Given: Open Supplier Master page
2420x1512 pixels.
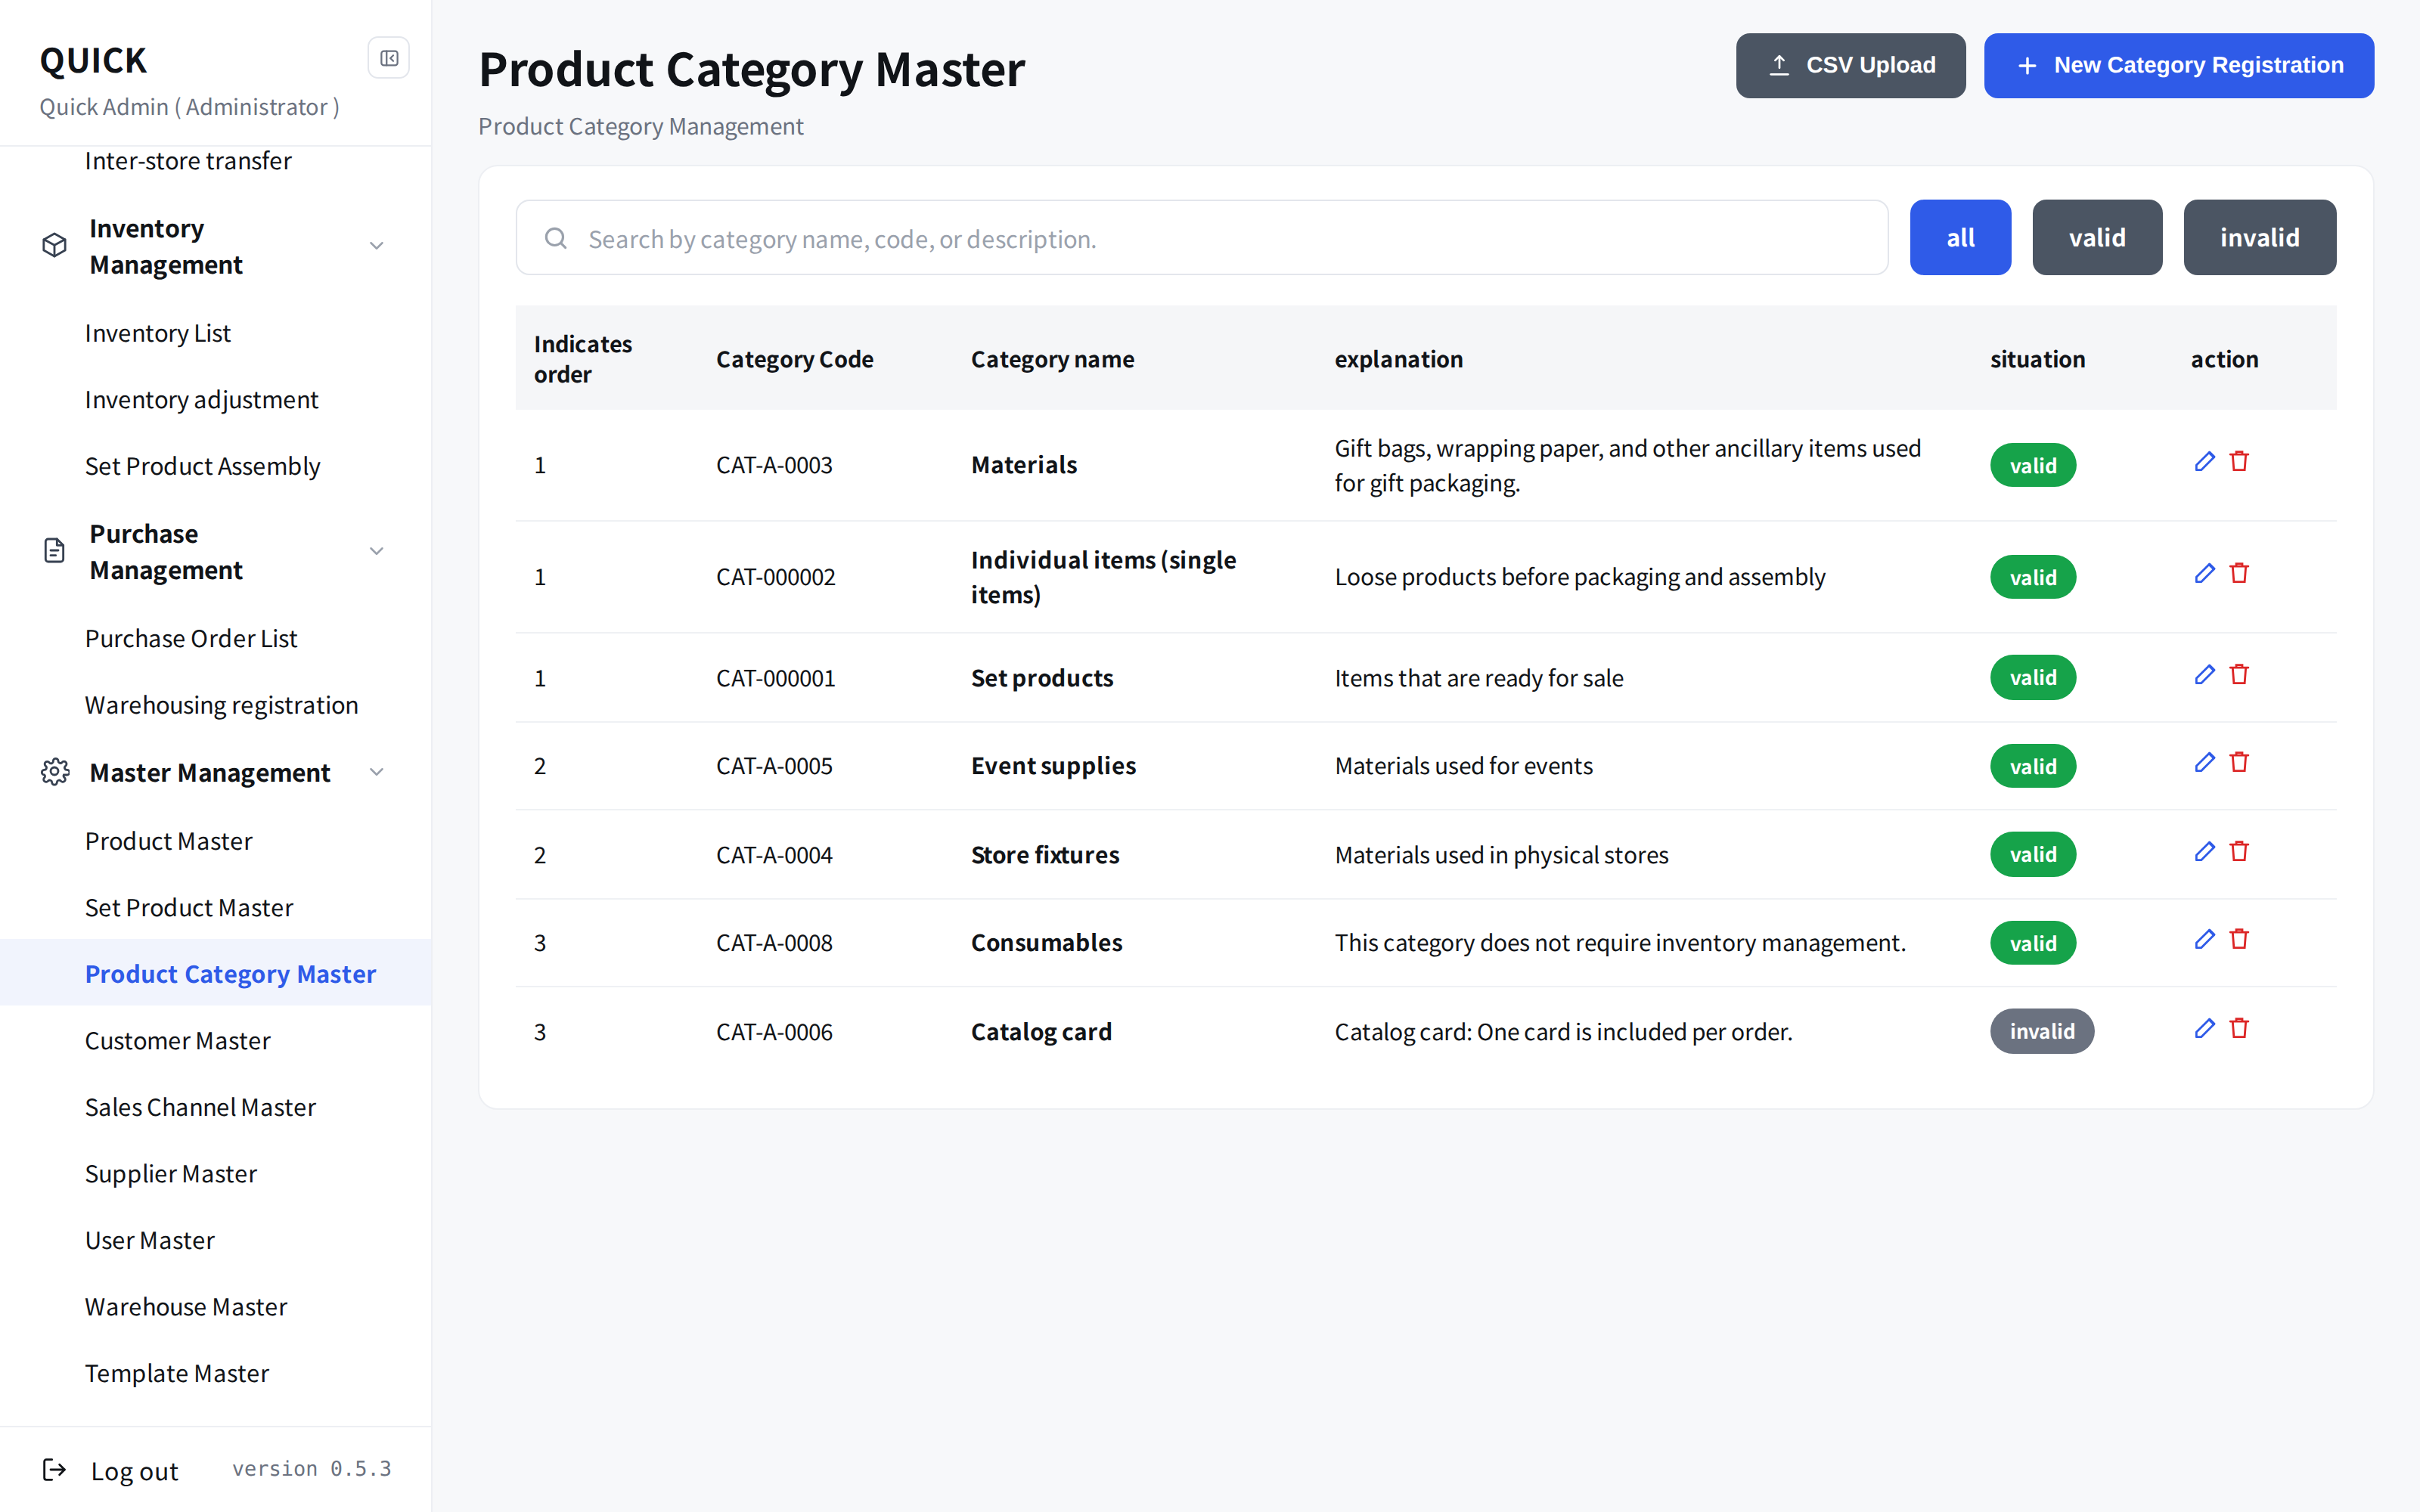Looking at the screenshot, I should (x=171, y=1174).
